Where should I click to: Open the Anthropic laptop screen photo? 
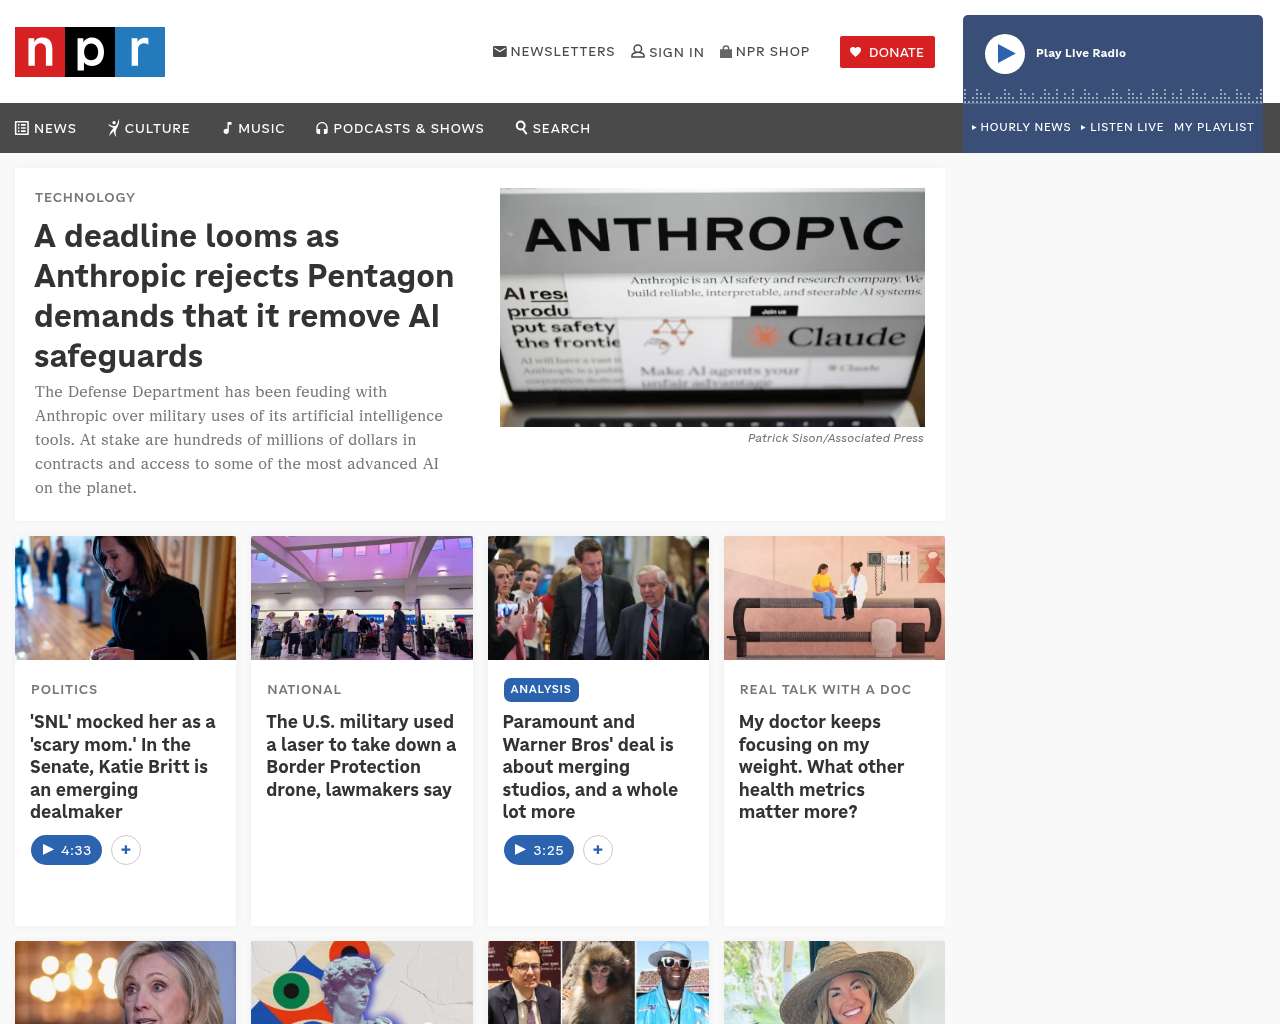point(712,307)
